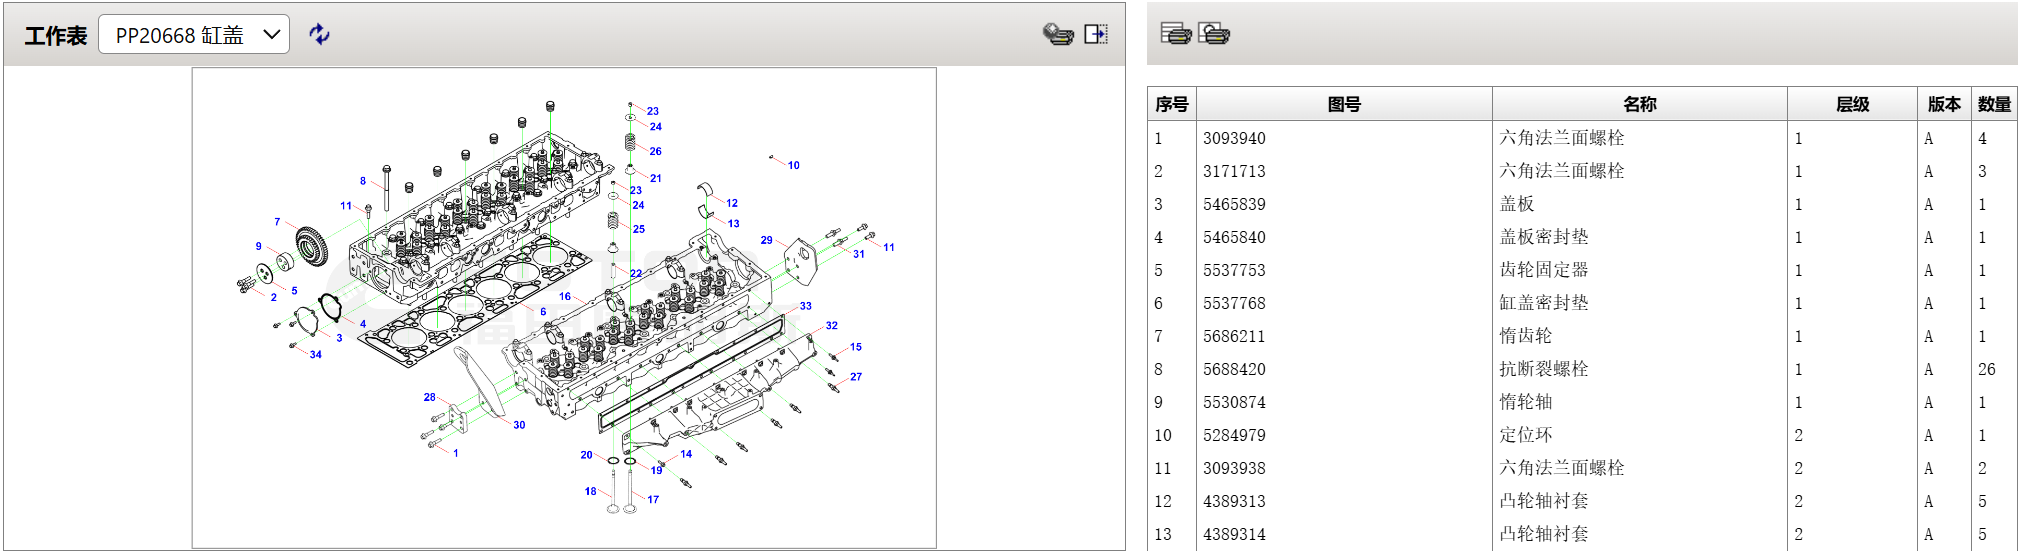Image resolution: width=2018 pixels, height=554 pixels.
Task: Click callout 29 in the diagram
Action: point(766,240)
